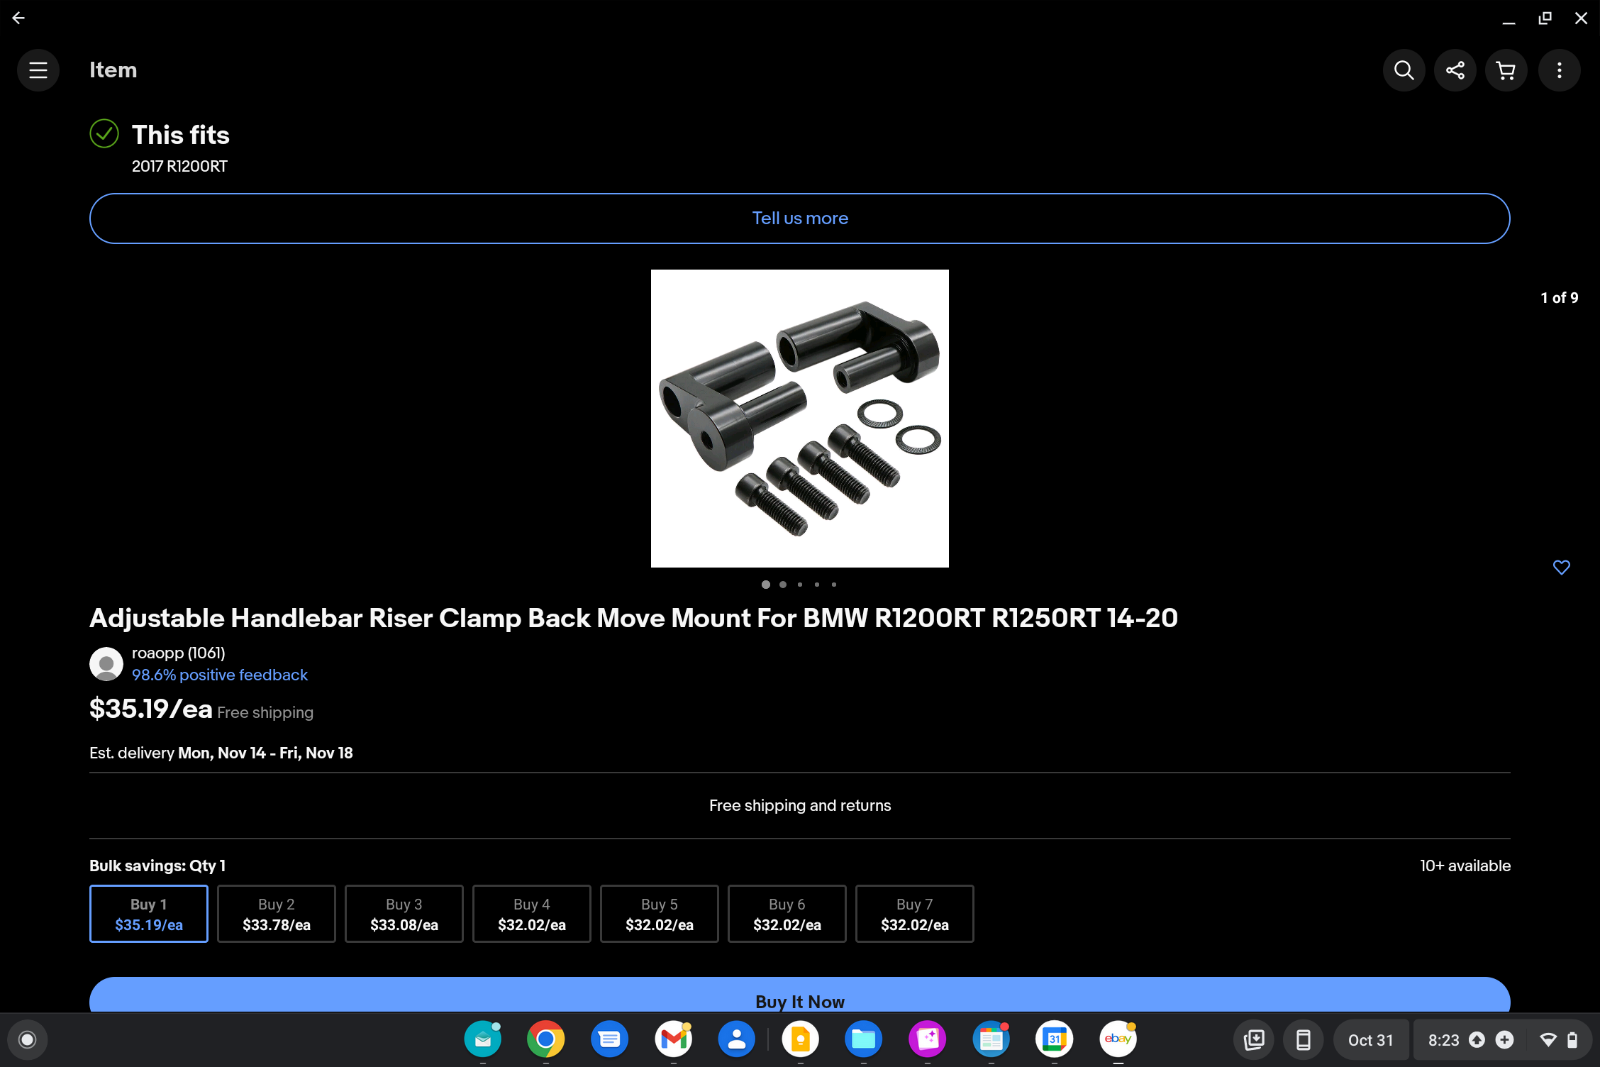Open Gmail from the shelf
The width and height of the screenshot is (1600, 1067).
pos(673,1040)
